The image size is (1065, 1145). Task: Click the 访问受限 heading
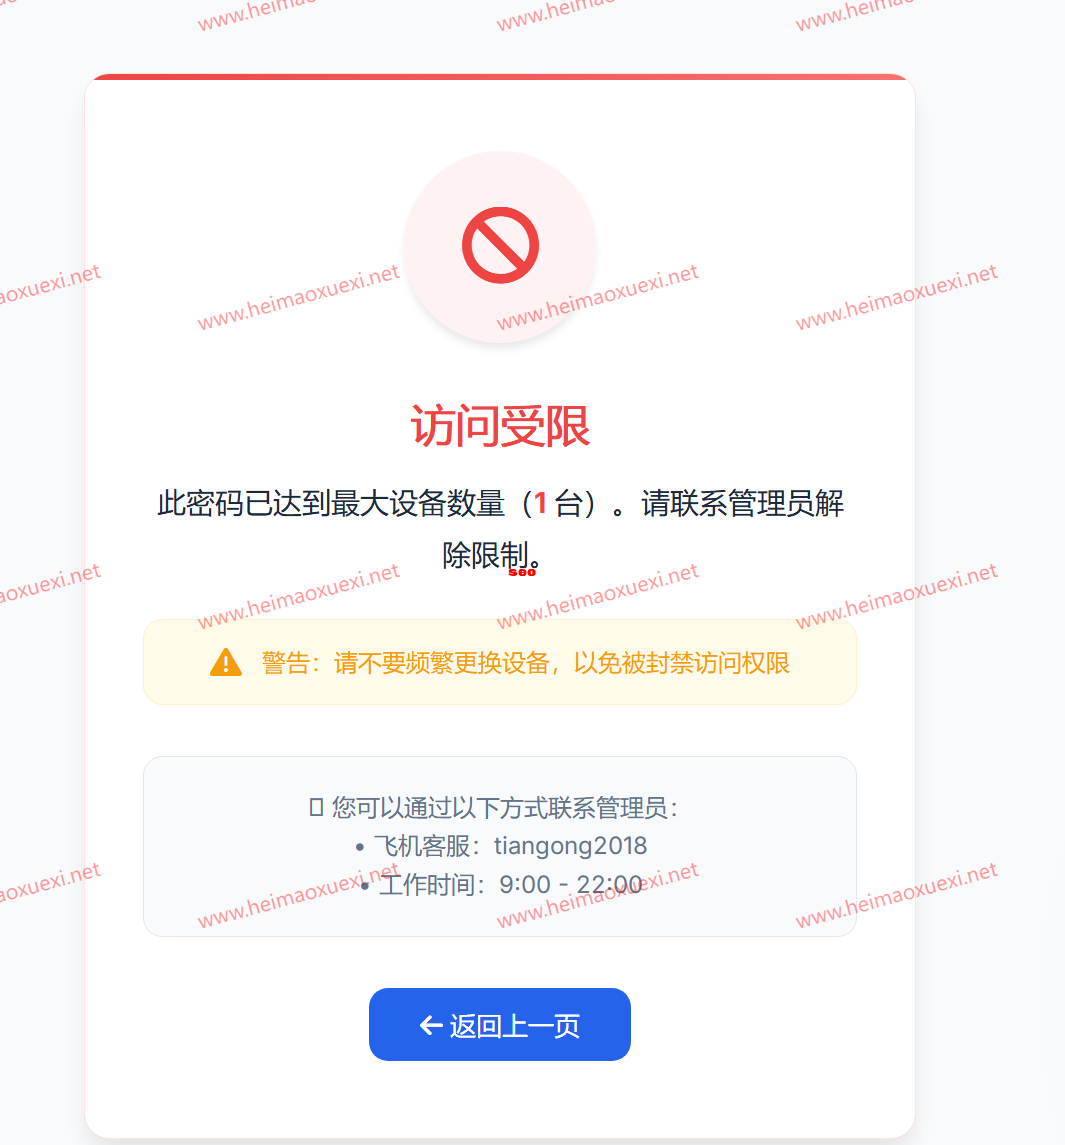pyautogui.click(x=500, y=426)
